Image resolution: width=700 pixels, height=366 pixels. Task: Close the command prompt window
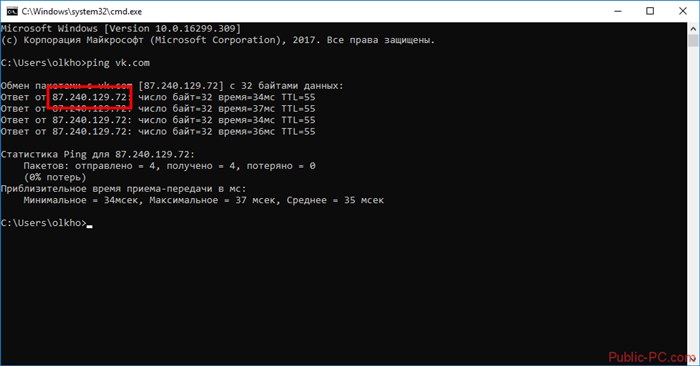(x=683, y=11)
